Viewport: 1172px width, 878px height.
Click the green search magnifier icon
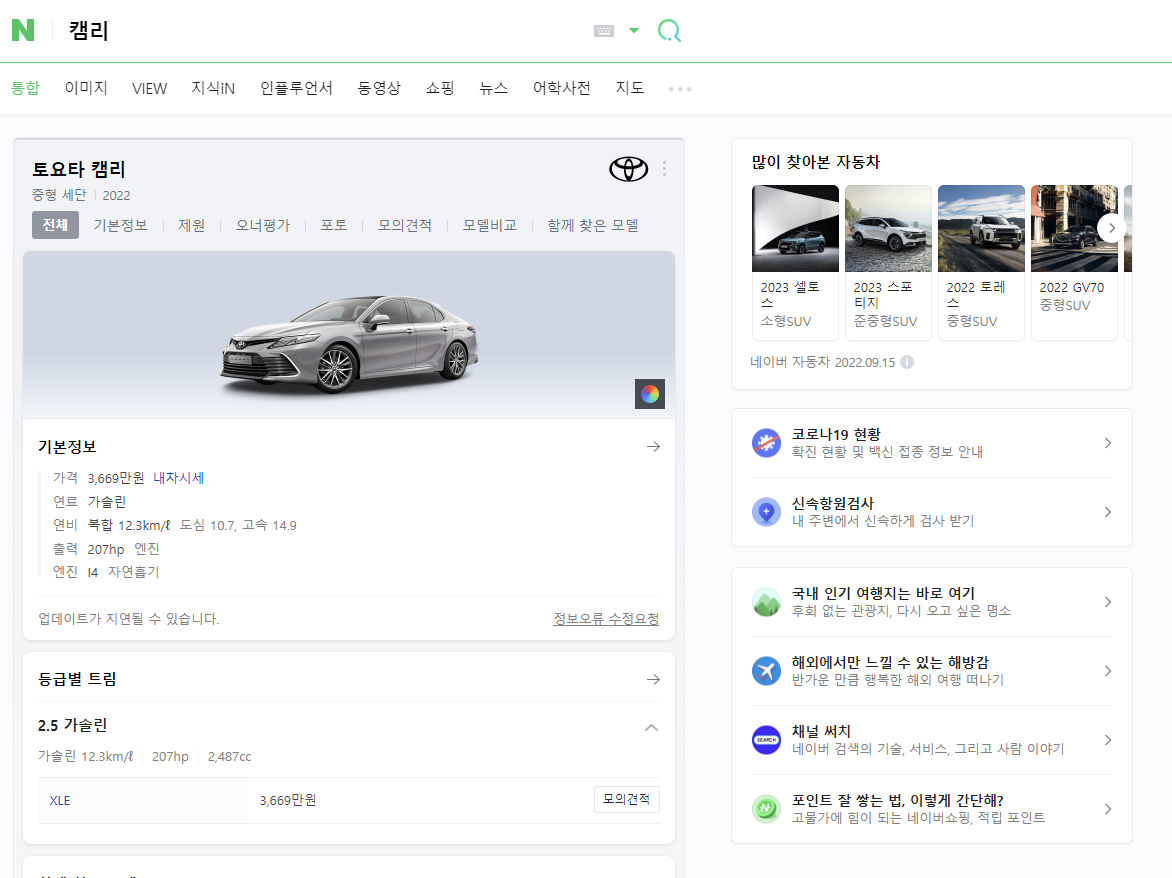[x=669, y=31]
